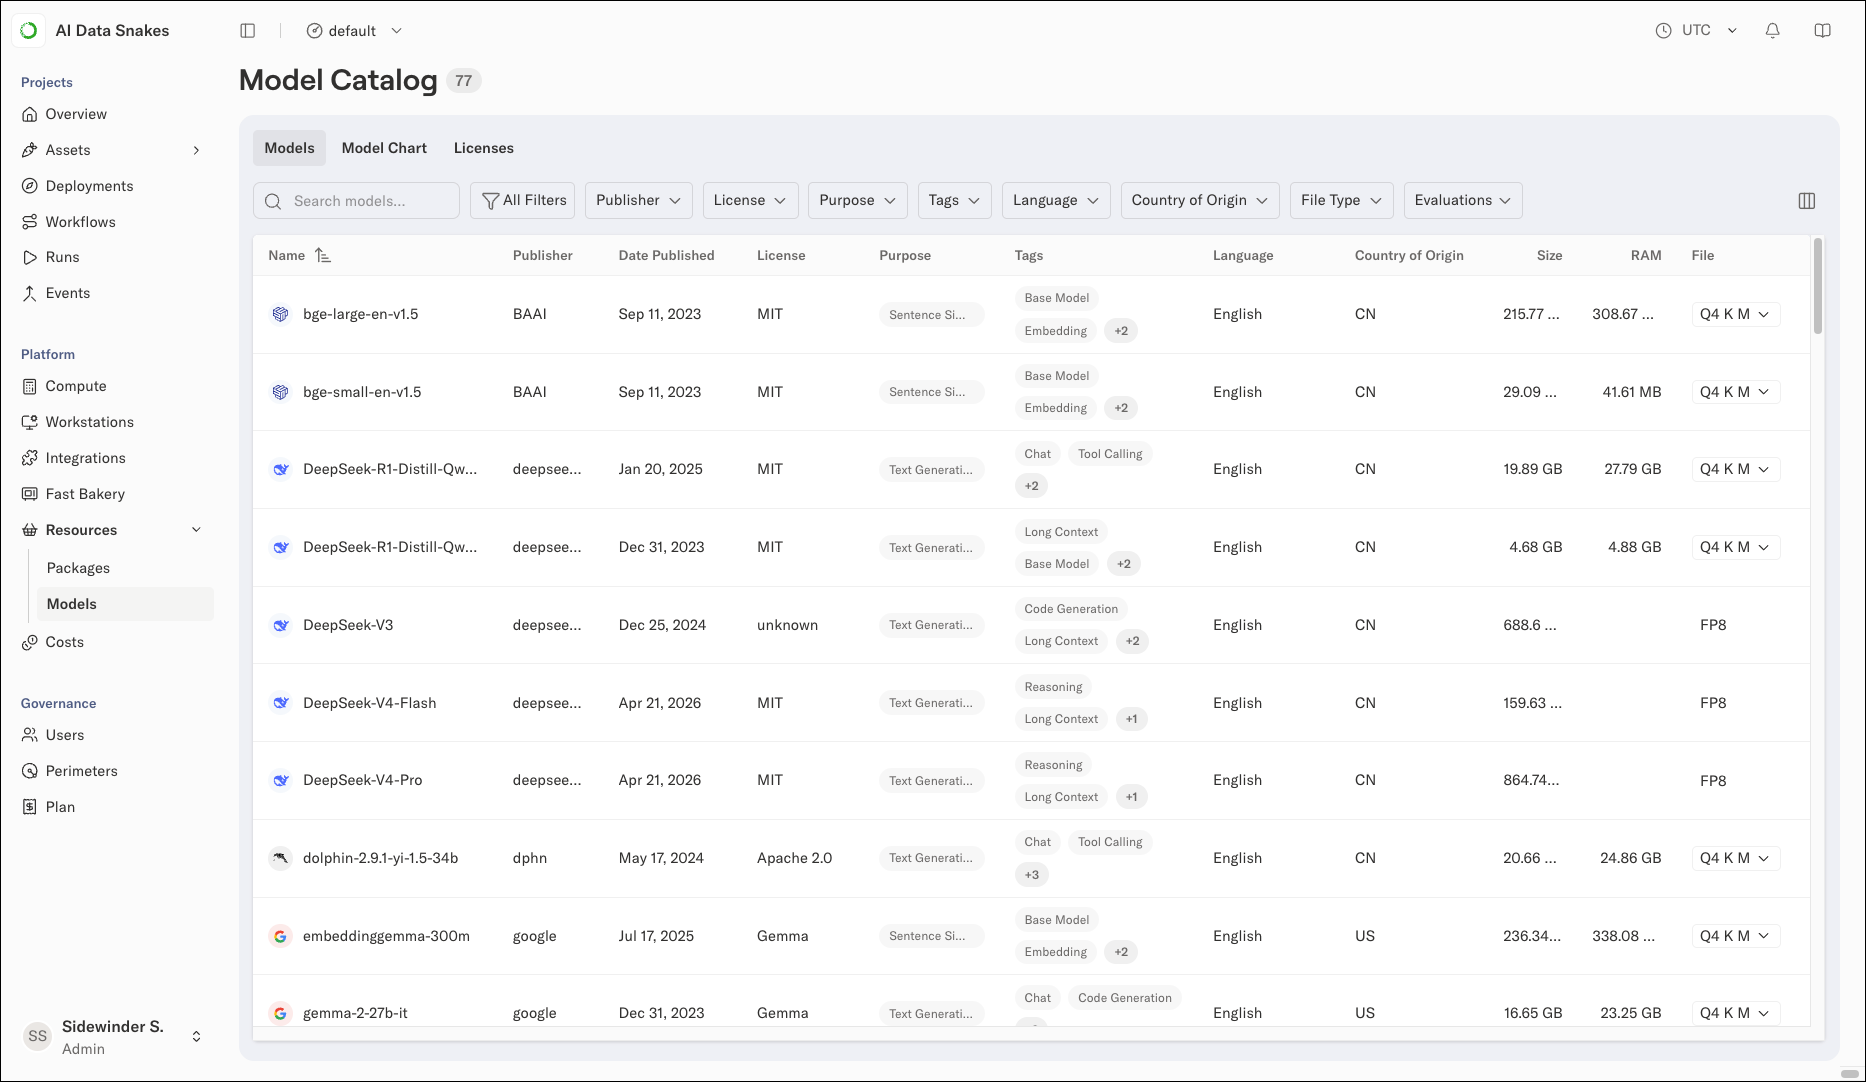Viewport: 1866px width, 1082px height.
Task: Click the Perimeters icon in sidebar
Action: (x=30, y=771)
